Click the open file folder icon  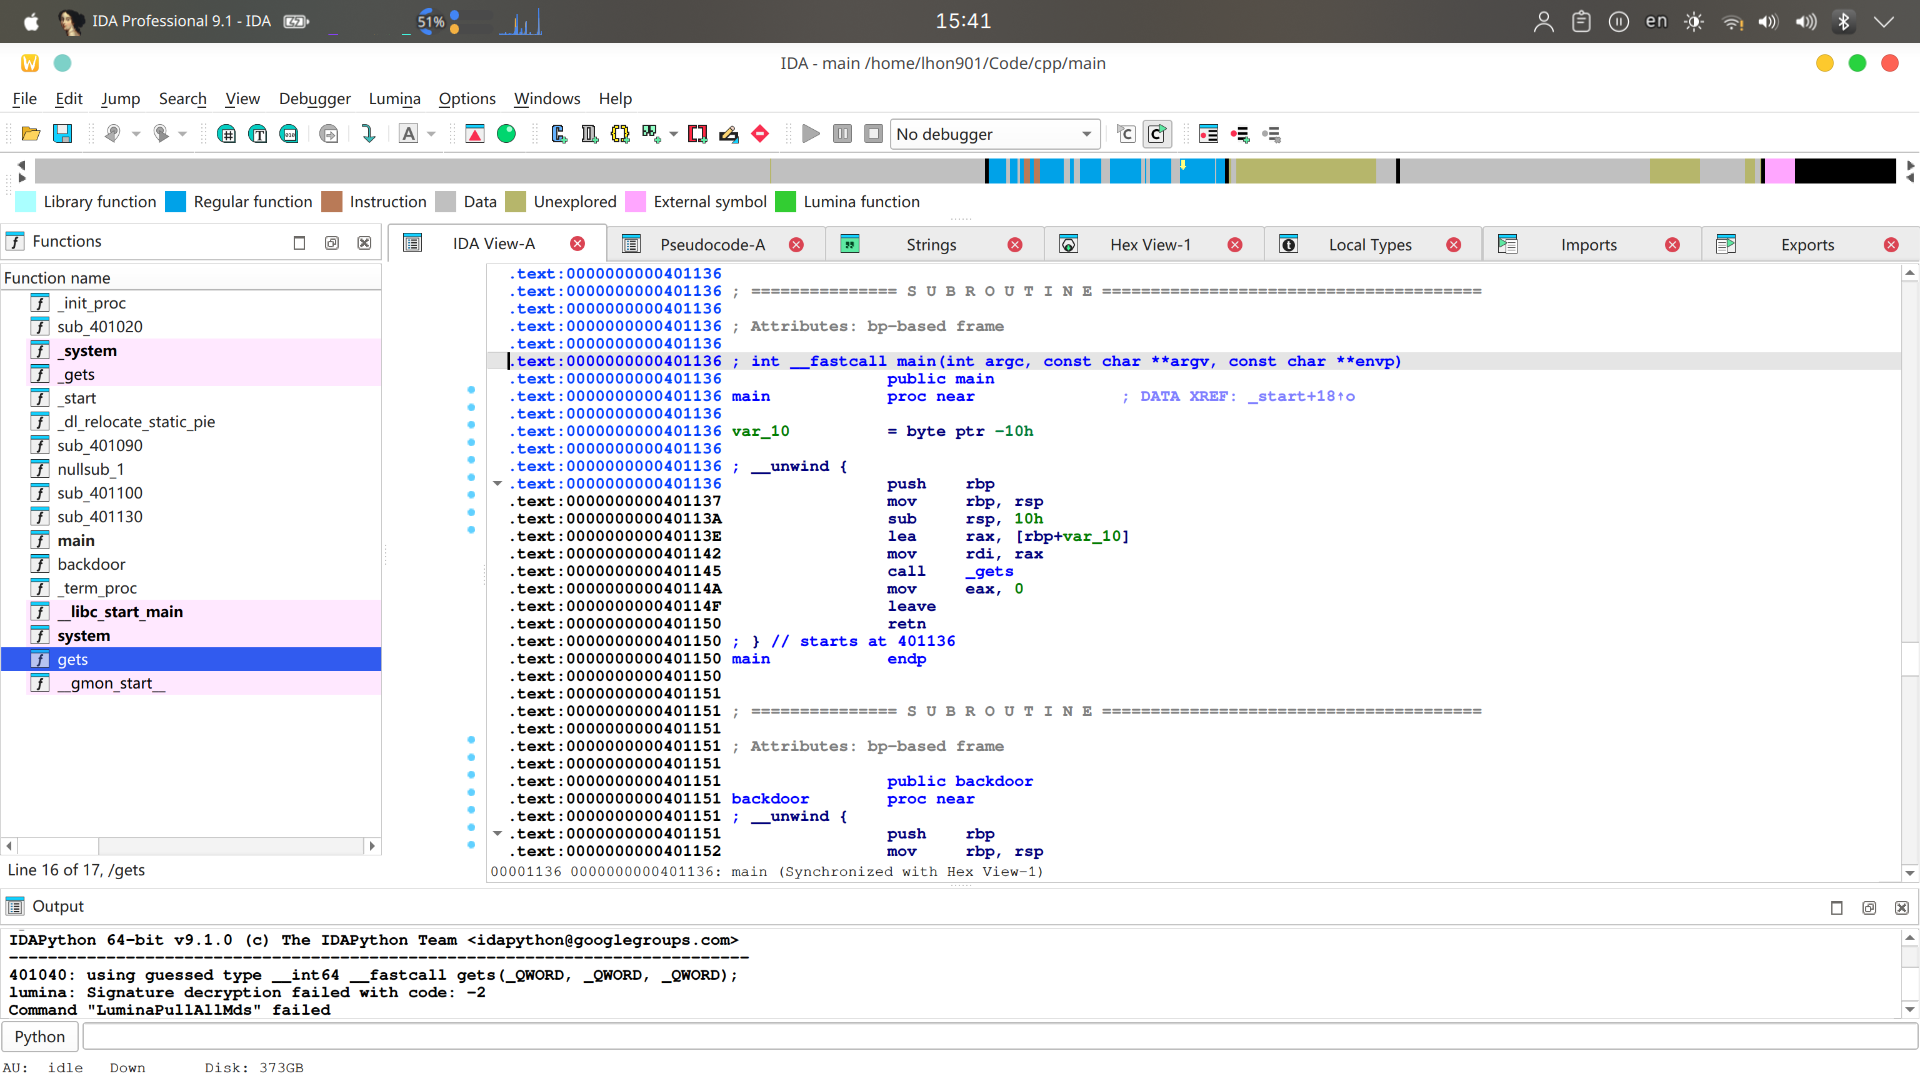(30, 134)
